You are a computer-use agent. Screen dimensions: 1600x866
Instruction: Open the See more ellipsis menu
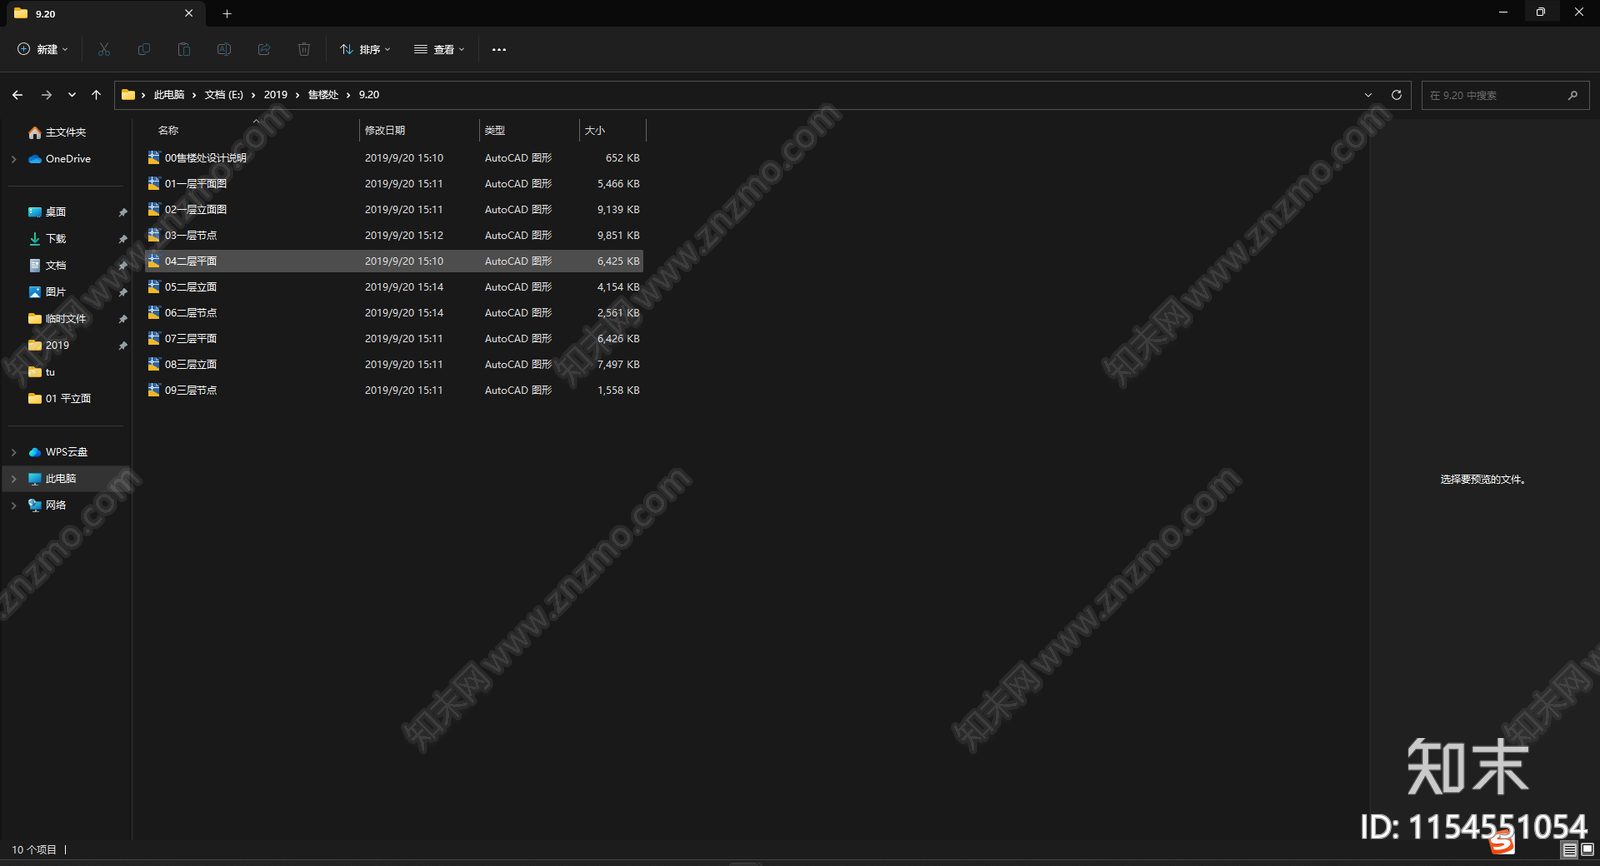pyautogui.click(x=499, y=49)
